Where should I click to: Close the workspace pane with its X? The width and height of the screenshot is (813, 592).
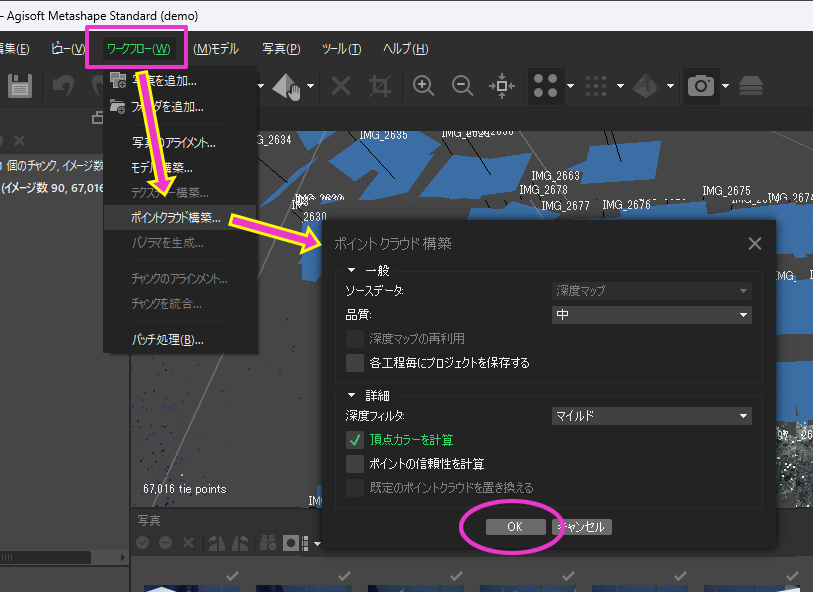click(x=19, y=140)
